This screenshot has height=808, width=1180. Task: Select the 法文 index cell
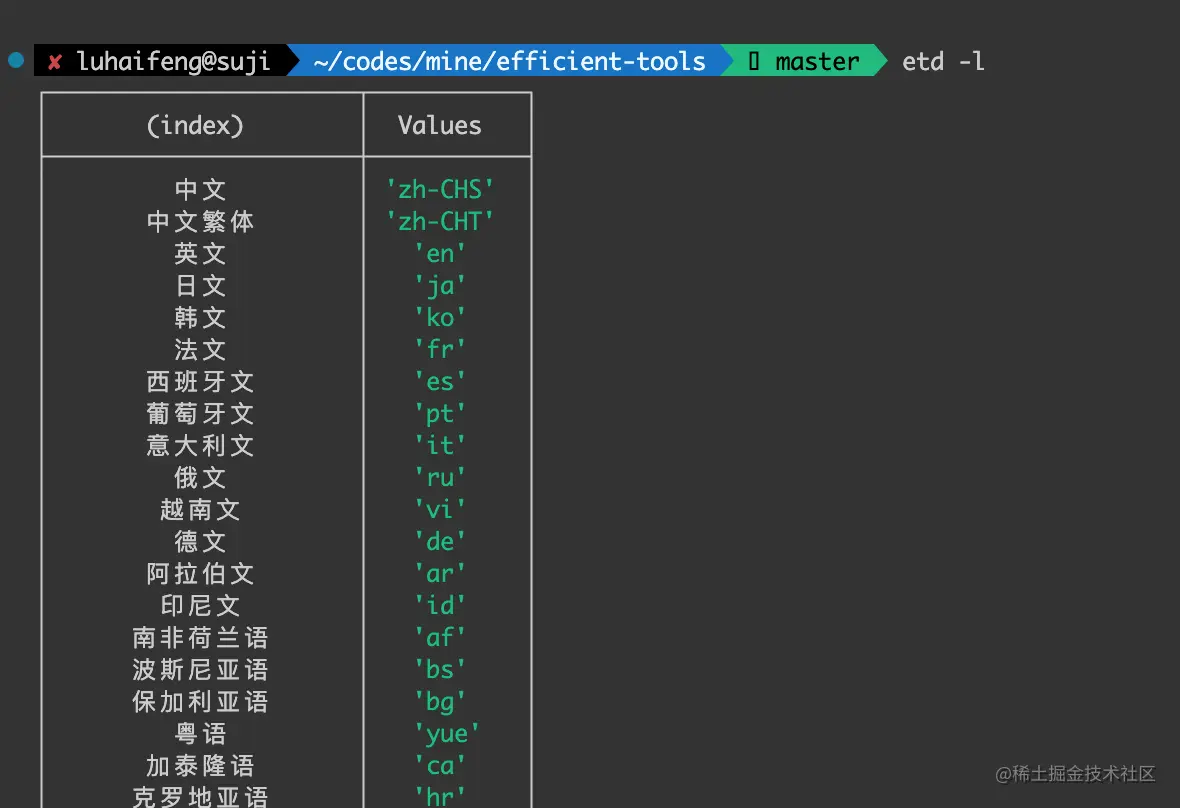pyautogui.click(x=200, y=349)
